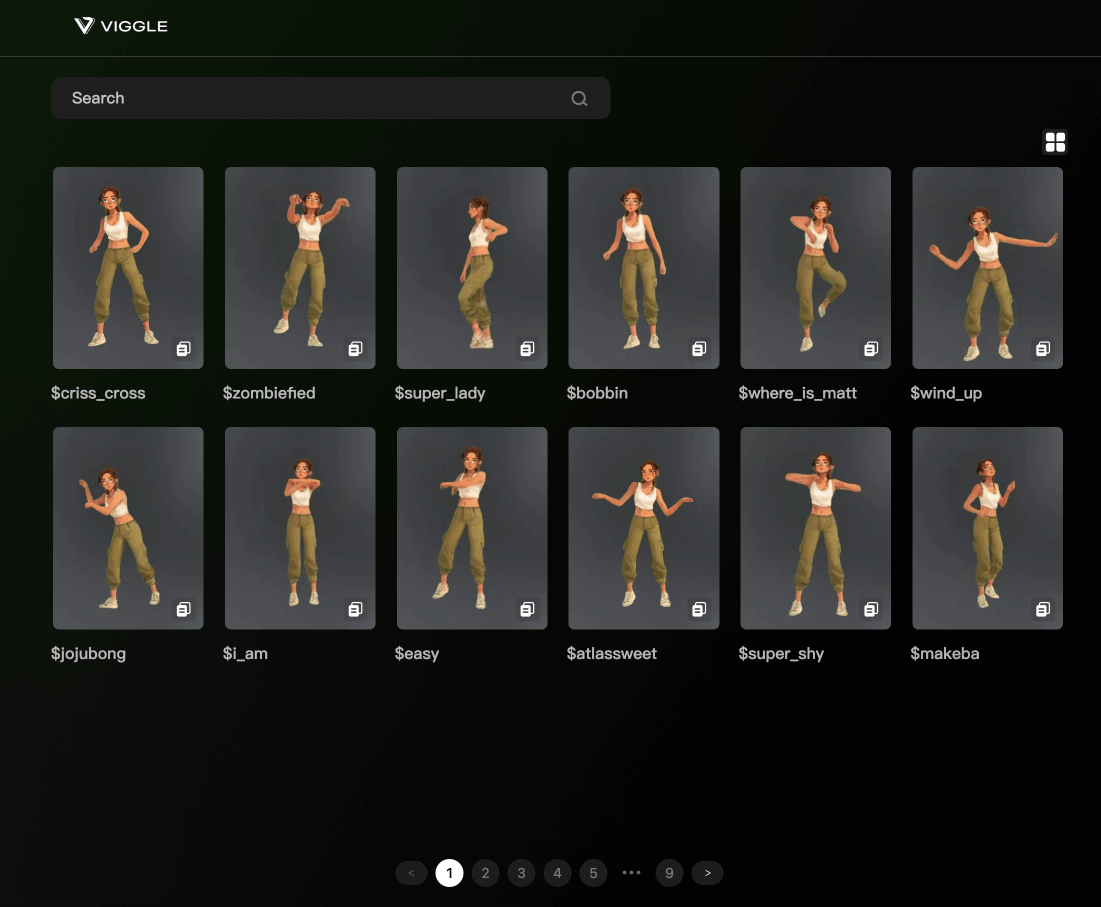The height and width of the screenshot is (907, 1101).
Task: Open the $where_is_matt label link
Action: (x=797, y=393)
